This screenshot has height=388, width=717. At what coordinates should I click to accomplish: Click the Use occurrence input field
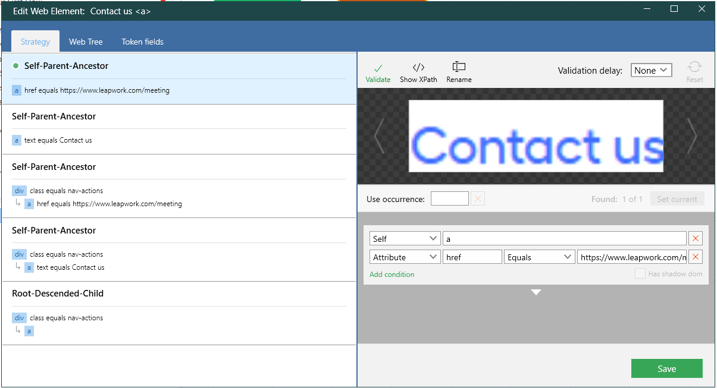coord(449,199)
